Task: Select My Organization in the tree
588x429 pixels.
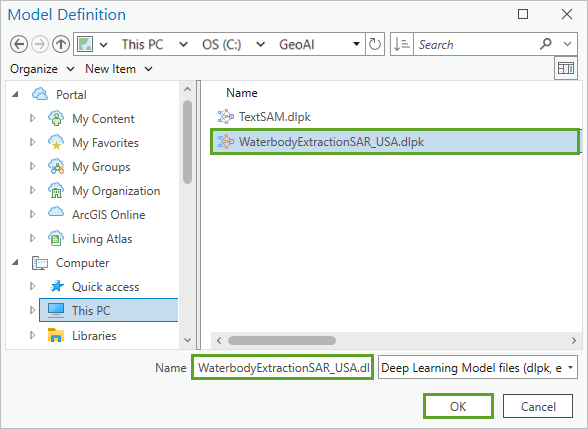Action: coord(116,191)
